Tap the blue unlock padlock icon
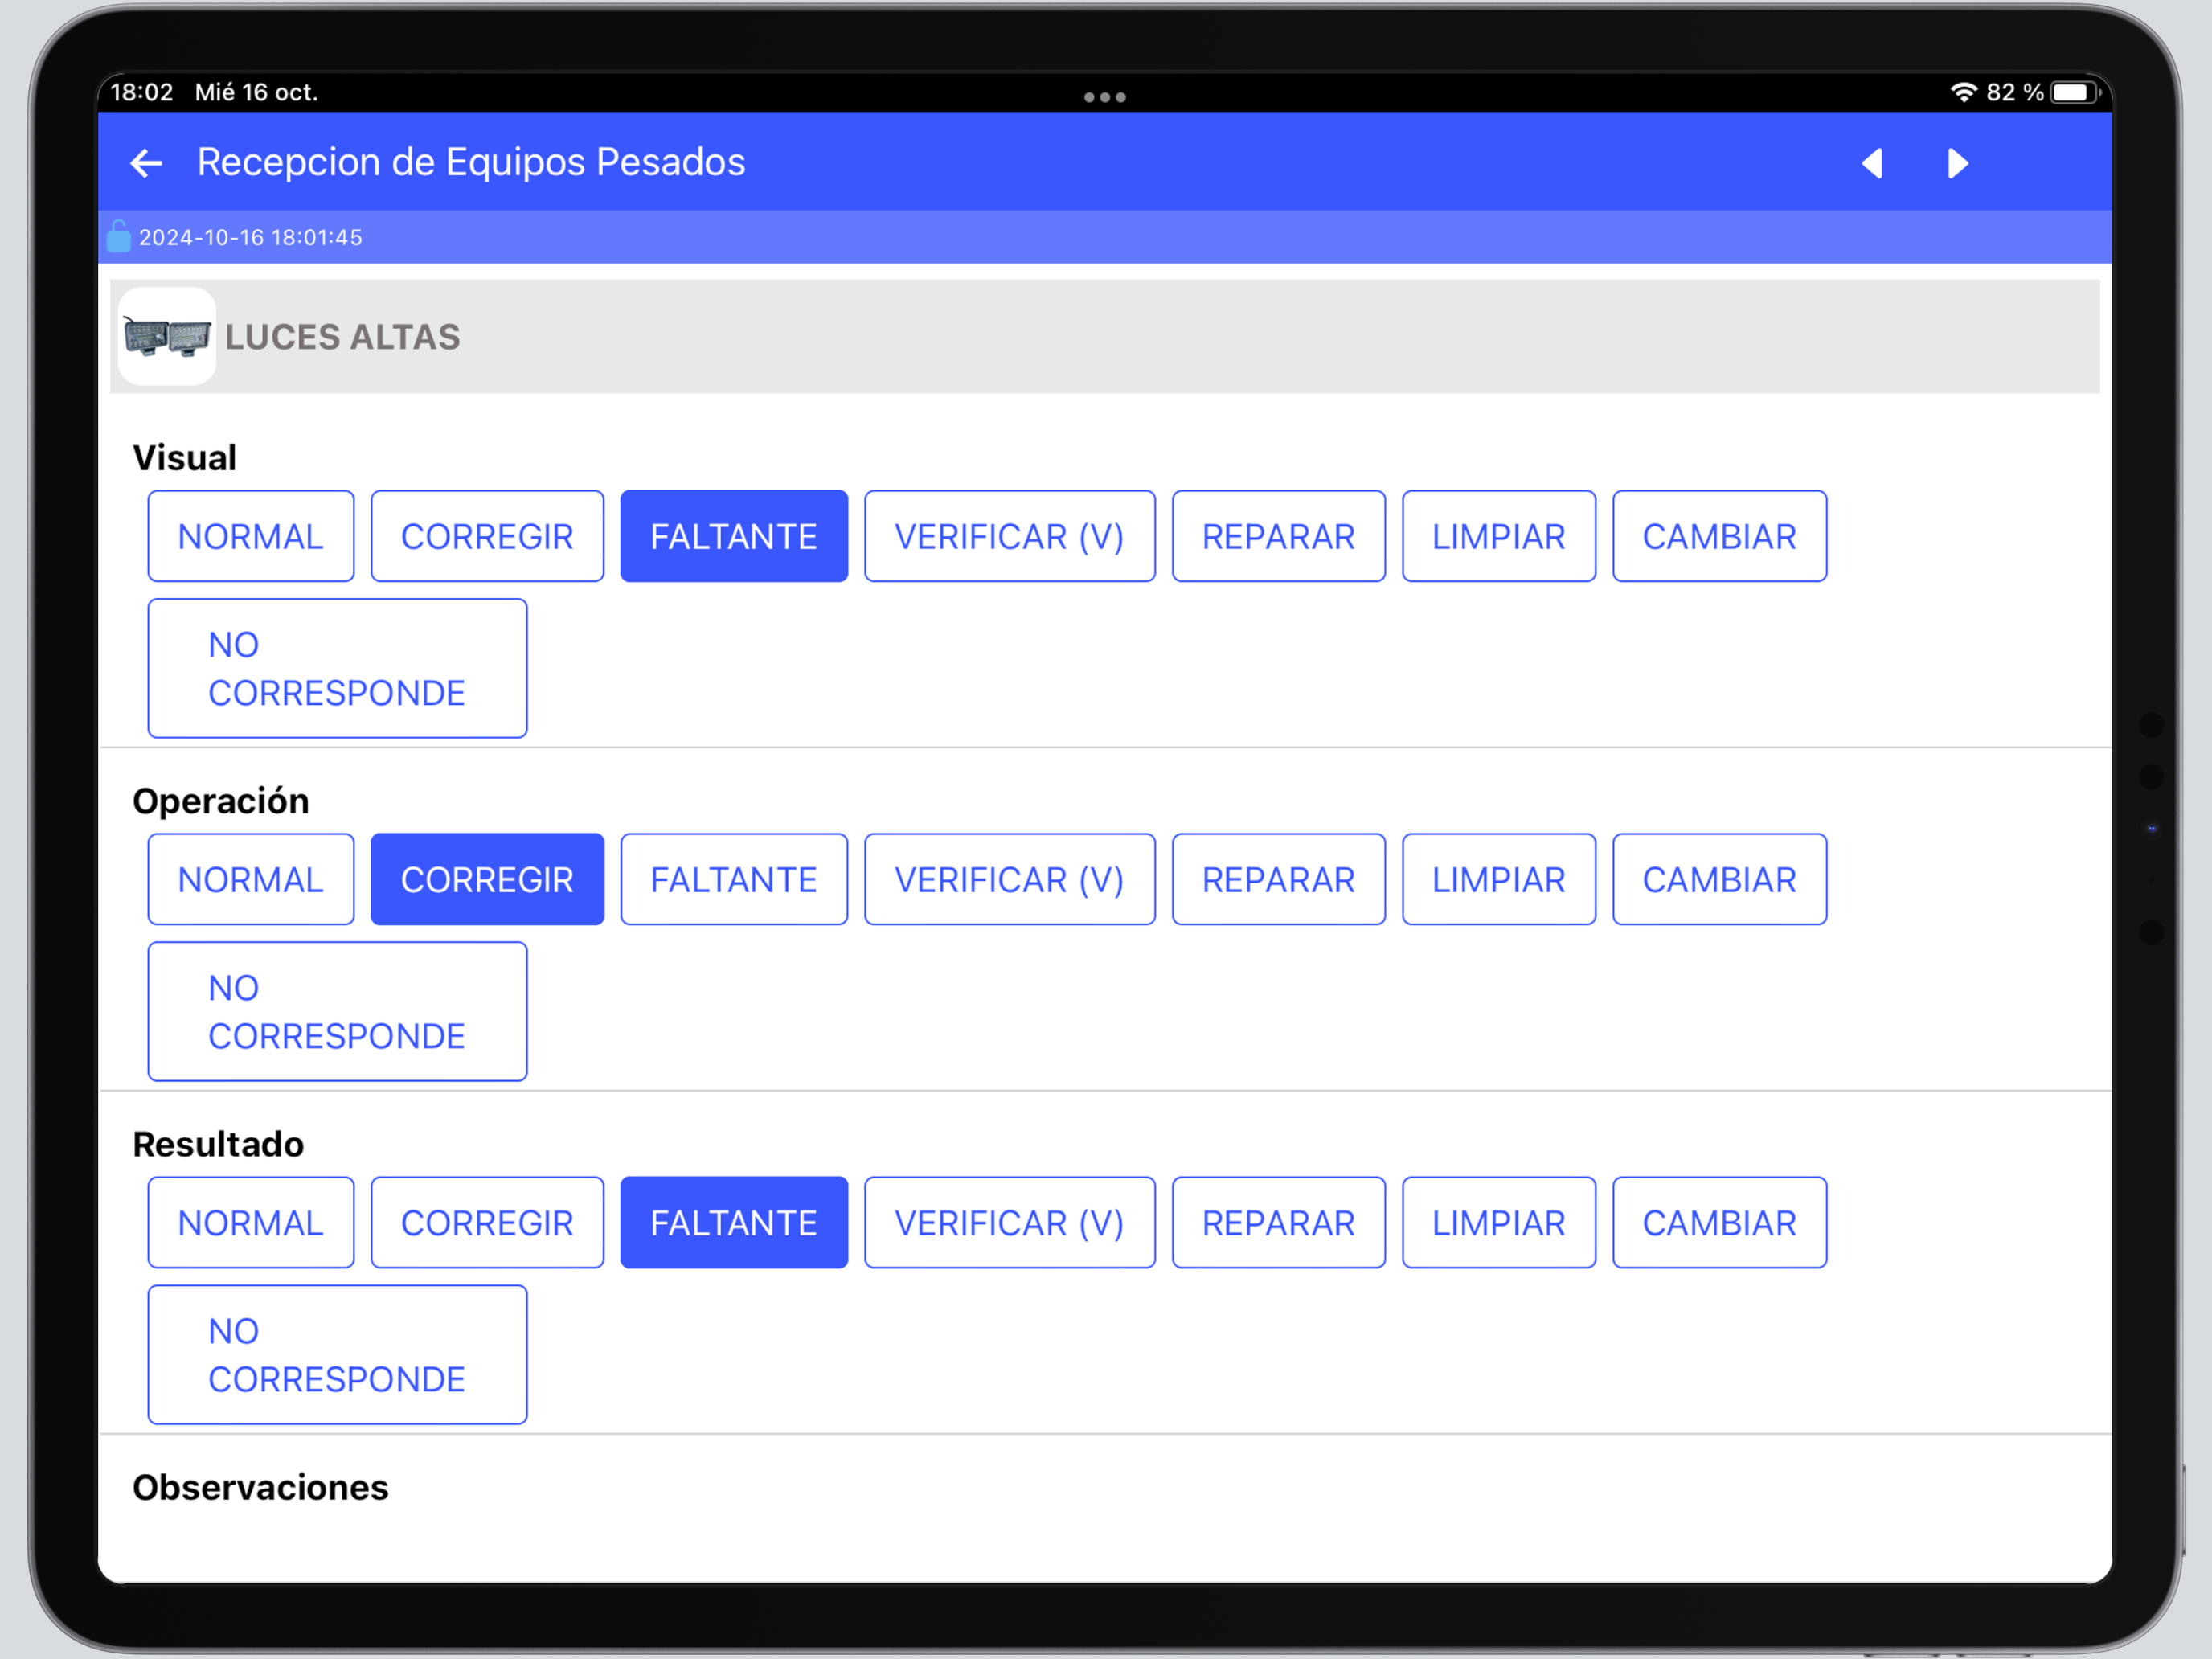This screenshot has width=2212, height=1659. pyautogui.click(x=119, y=236)
